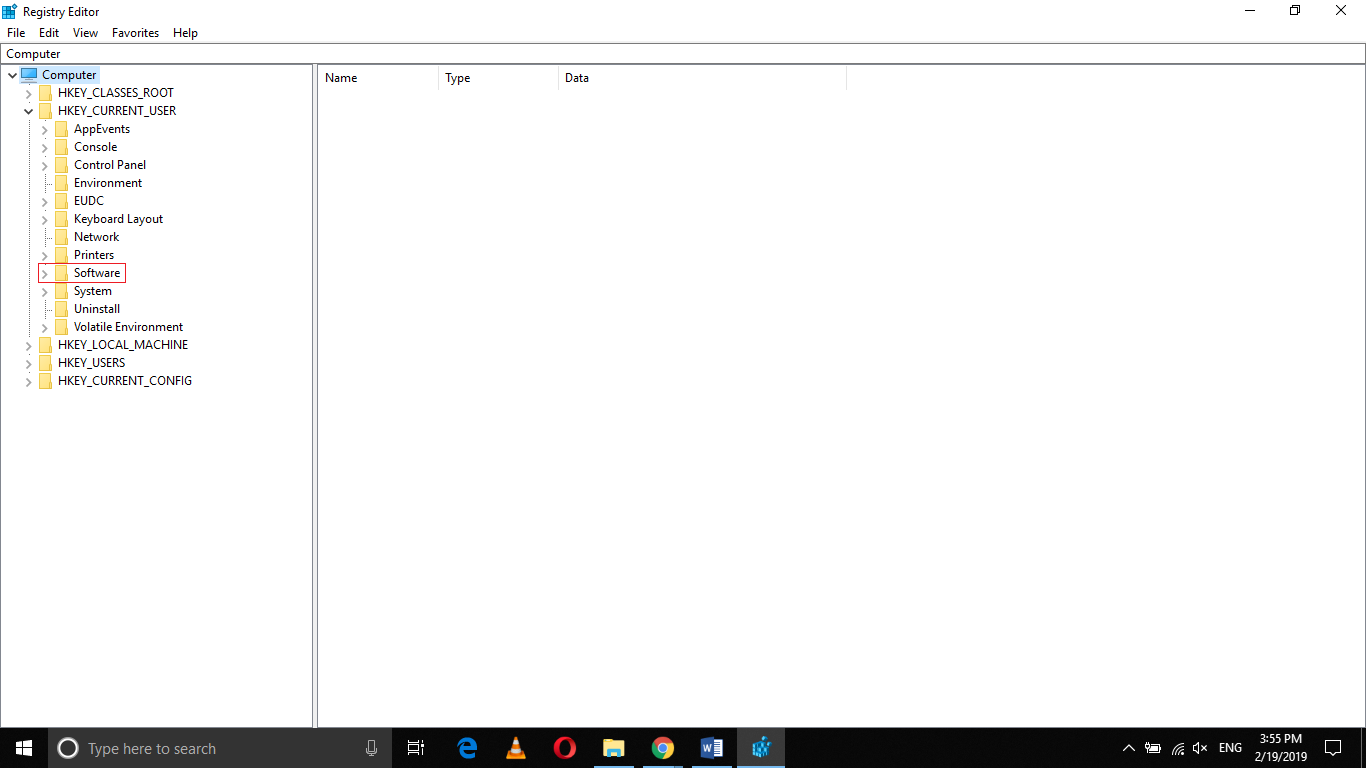1366x768 pixels.
Task: Expand the AppEvents key arrow
Action: 44,129
